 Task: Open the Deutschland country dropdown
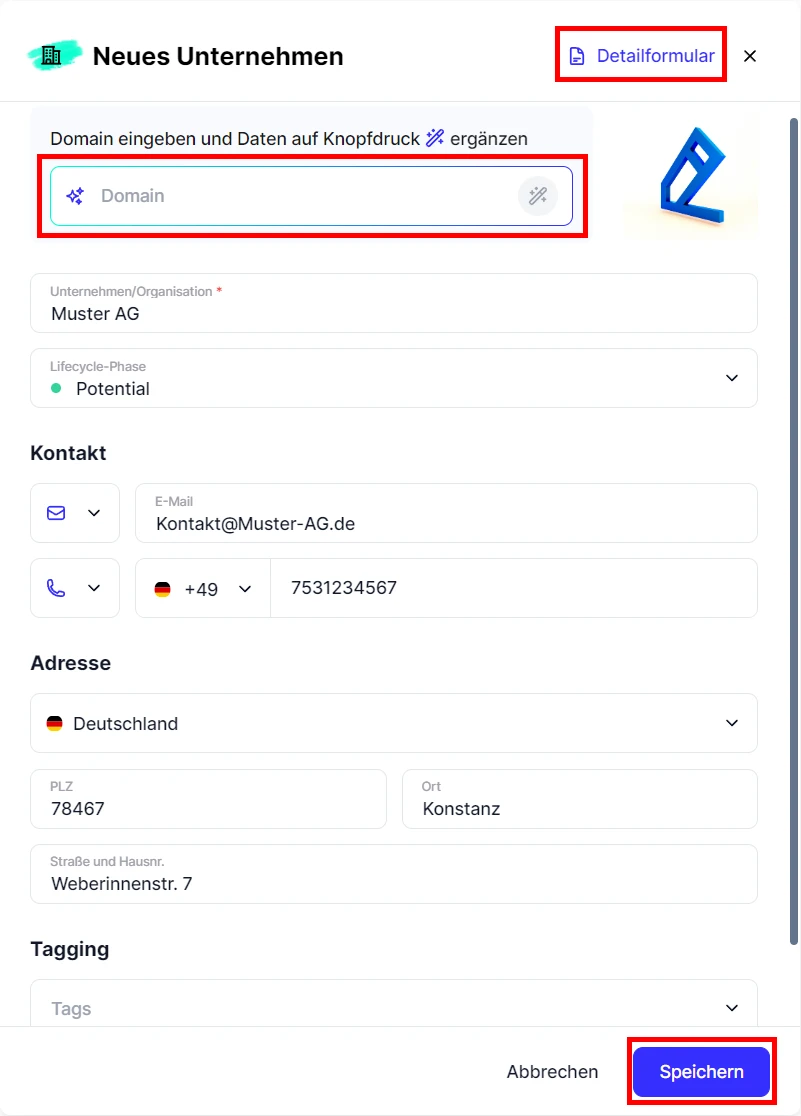[731, 723]
